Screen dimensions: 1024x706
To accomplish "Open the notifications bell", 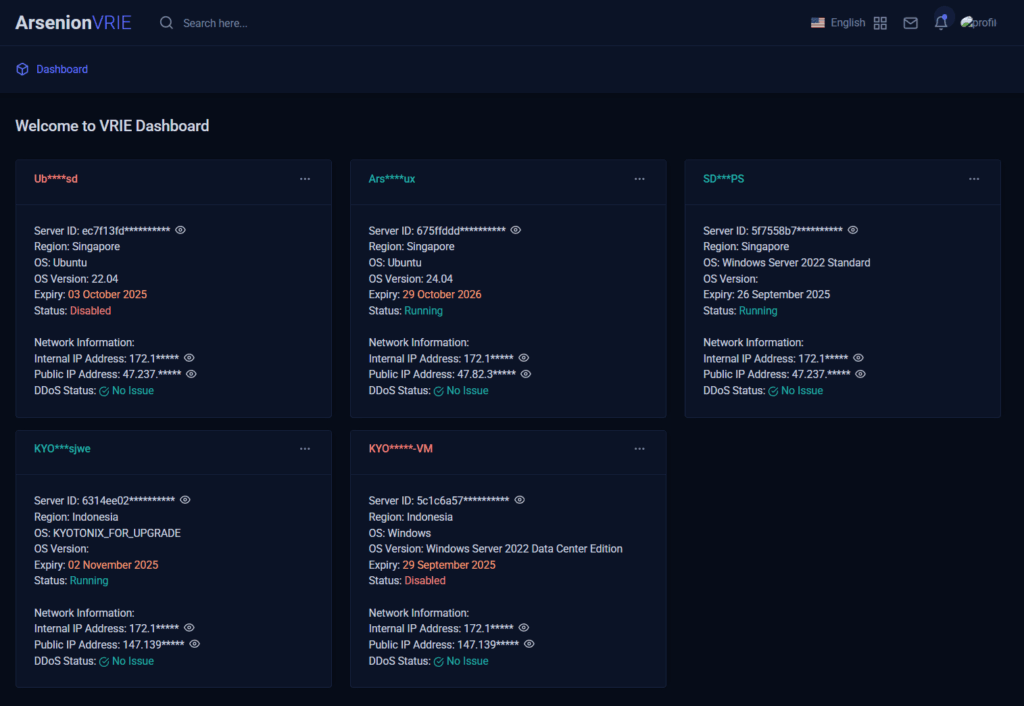I will pos(941,23).
